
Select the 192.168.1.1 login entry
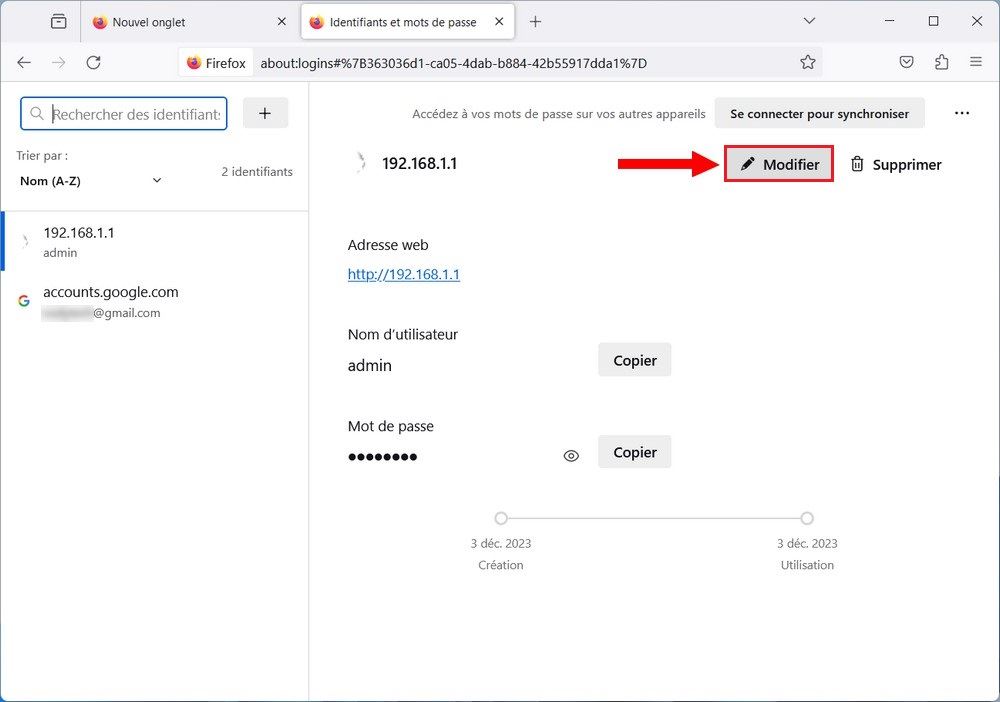110,241
